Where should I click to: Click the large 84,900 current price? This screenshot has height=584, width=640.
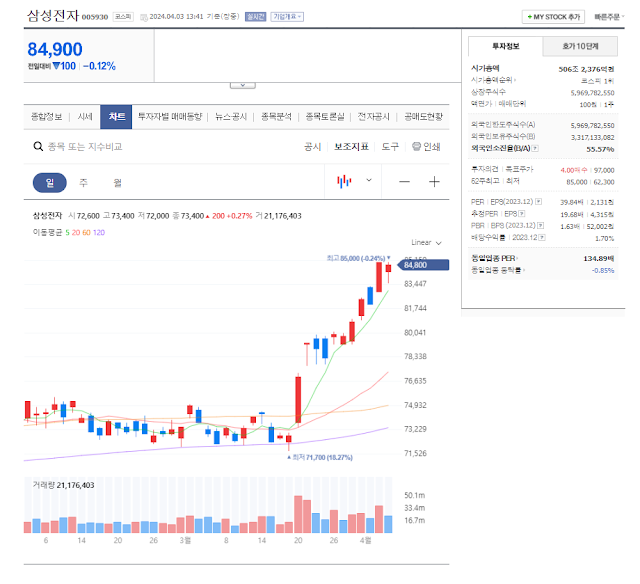tap(55, 49)
